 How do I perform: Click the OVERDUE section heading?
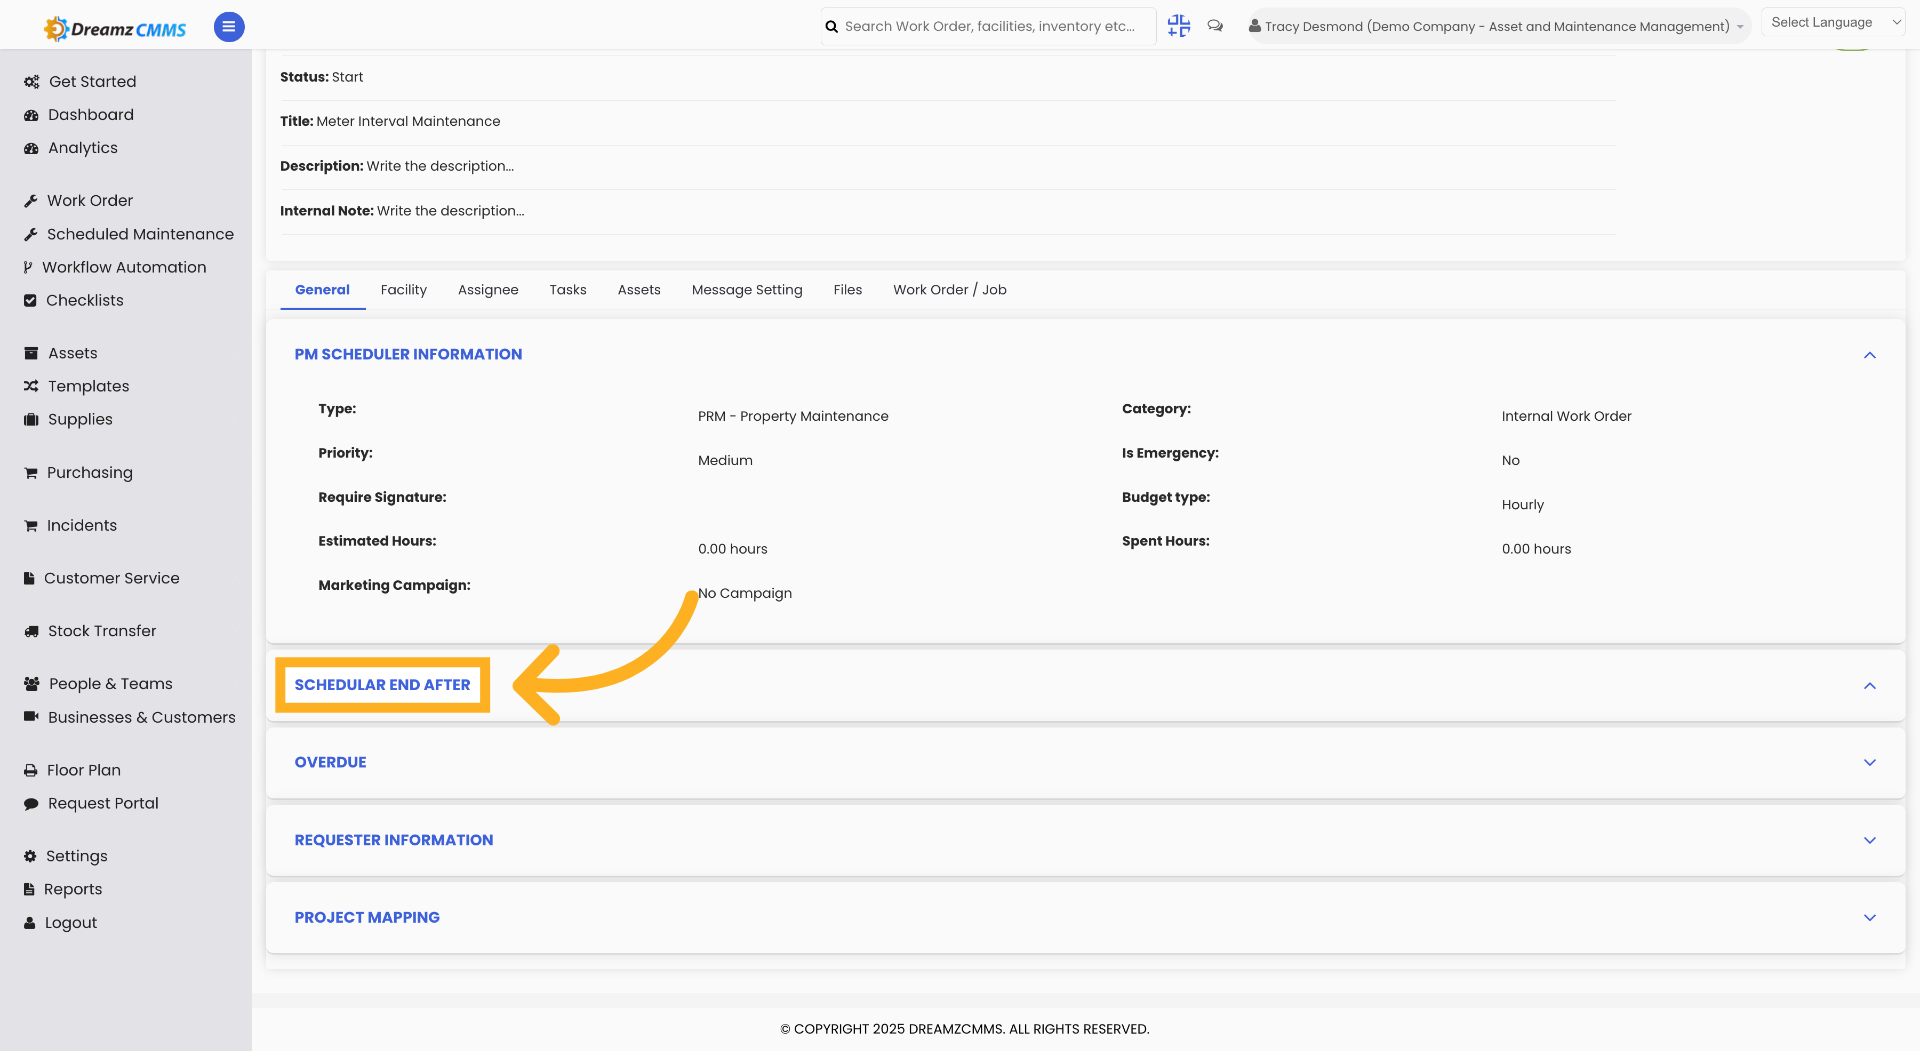[330, 762]
